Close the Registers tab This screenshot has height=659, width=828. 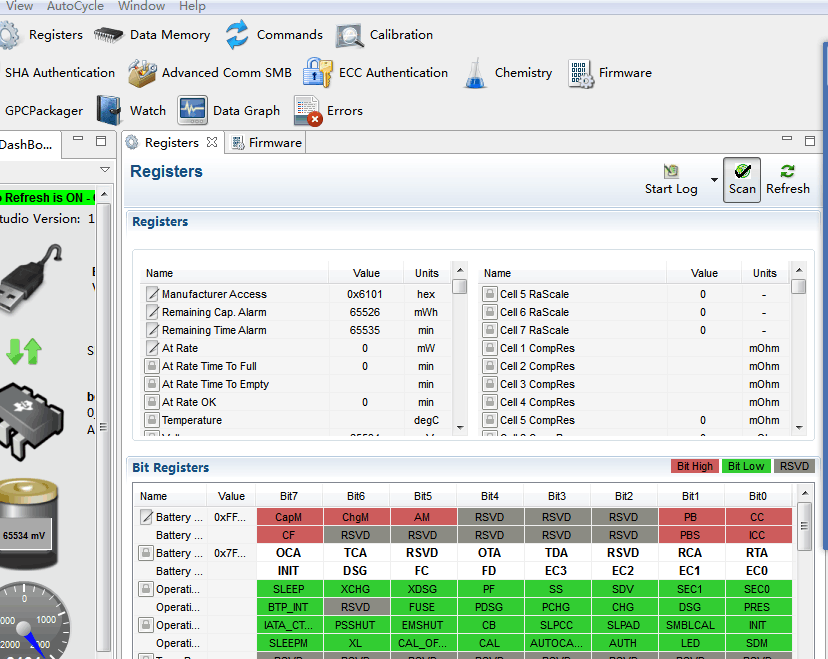pos(212,142)
